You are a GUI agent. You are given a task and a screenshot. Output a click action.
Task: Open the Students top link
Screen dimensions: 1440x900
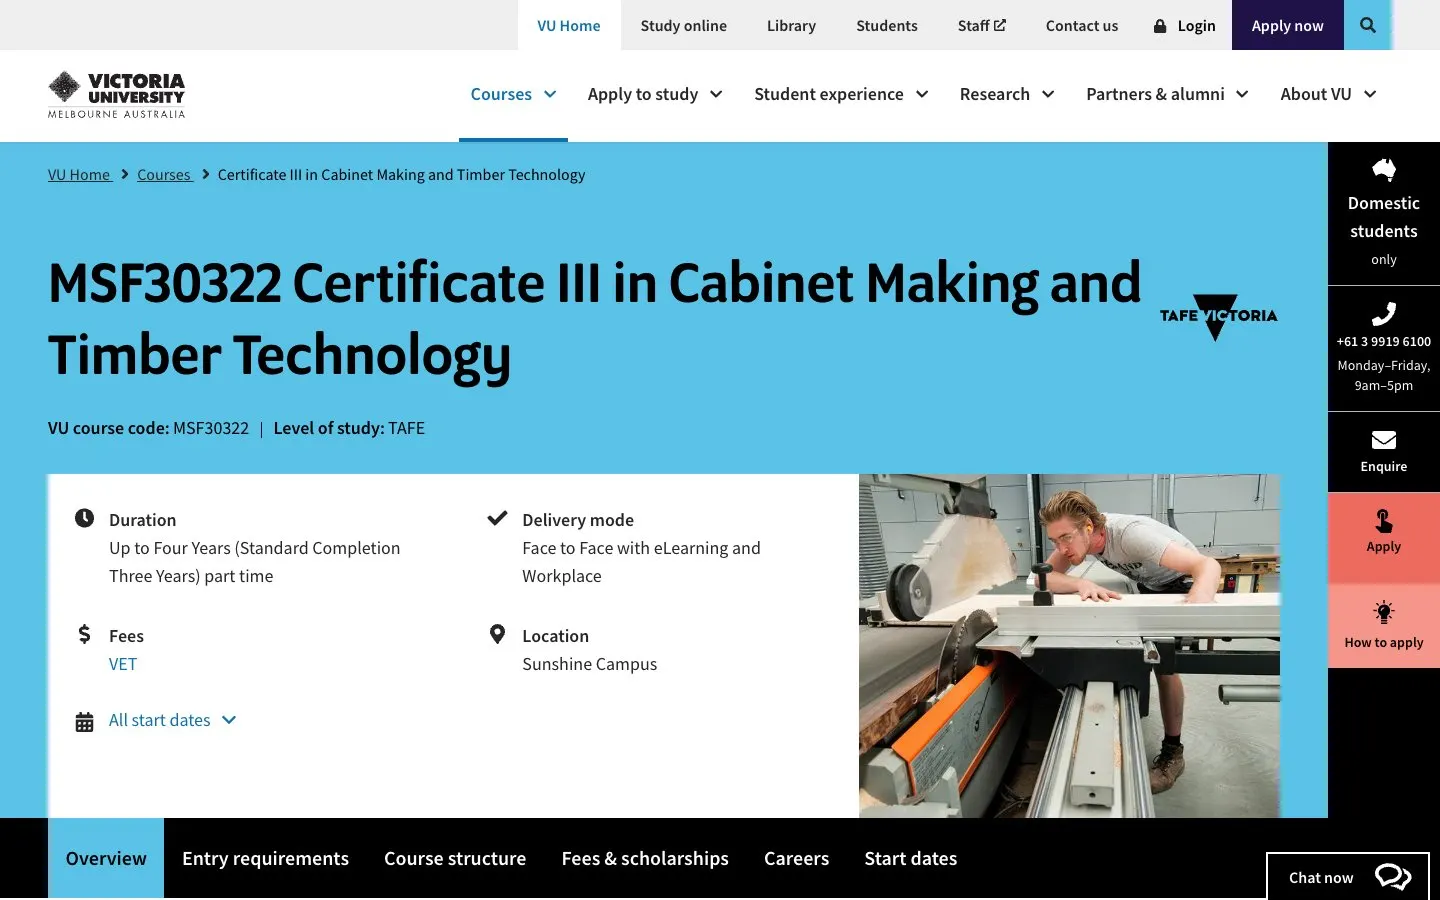click(887, 25)
